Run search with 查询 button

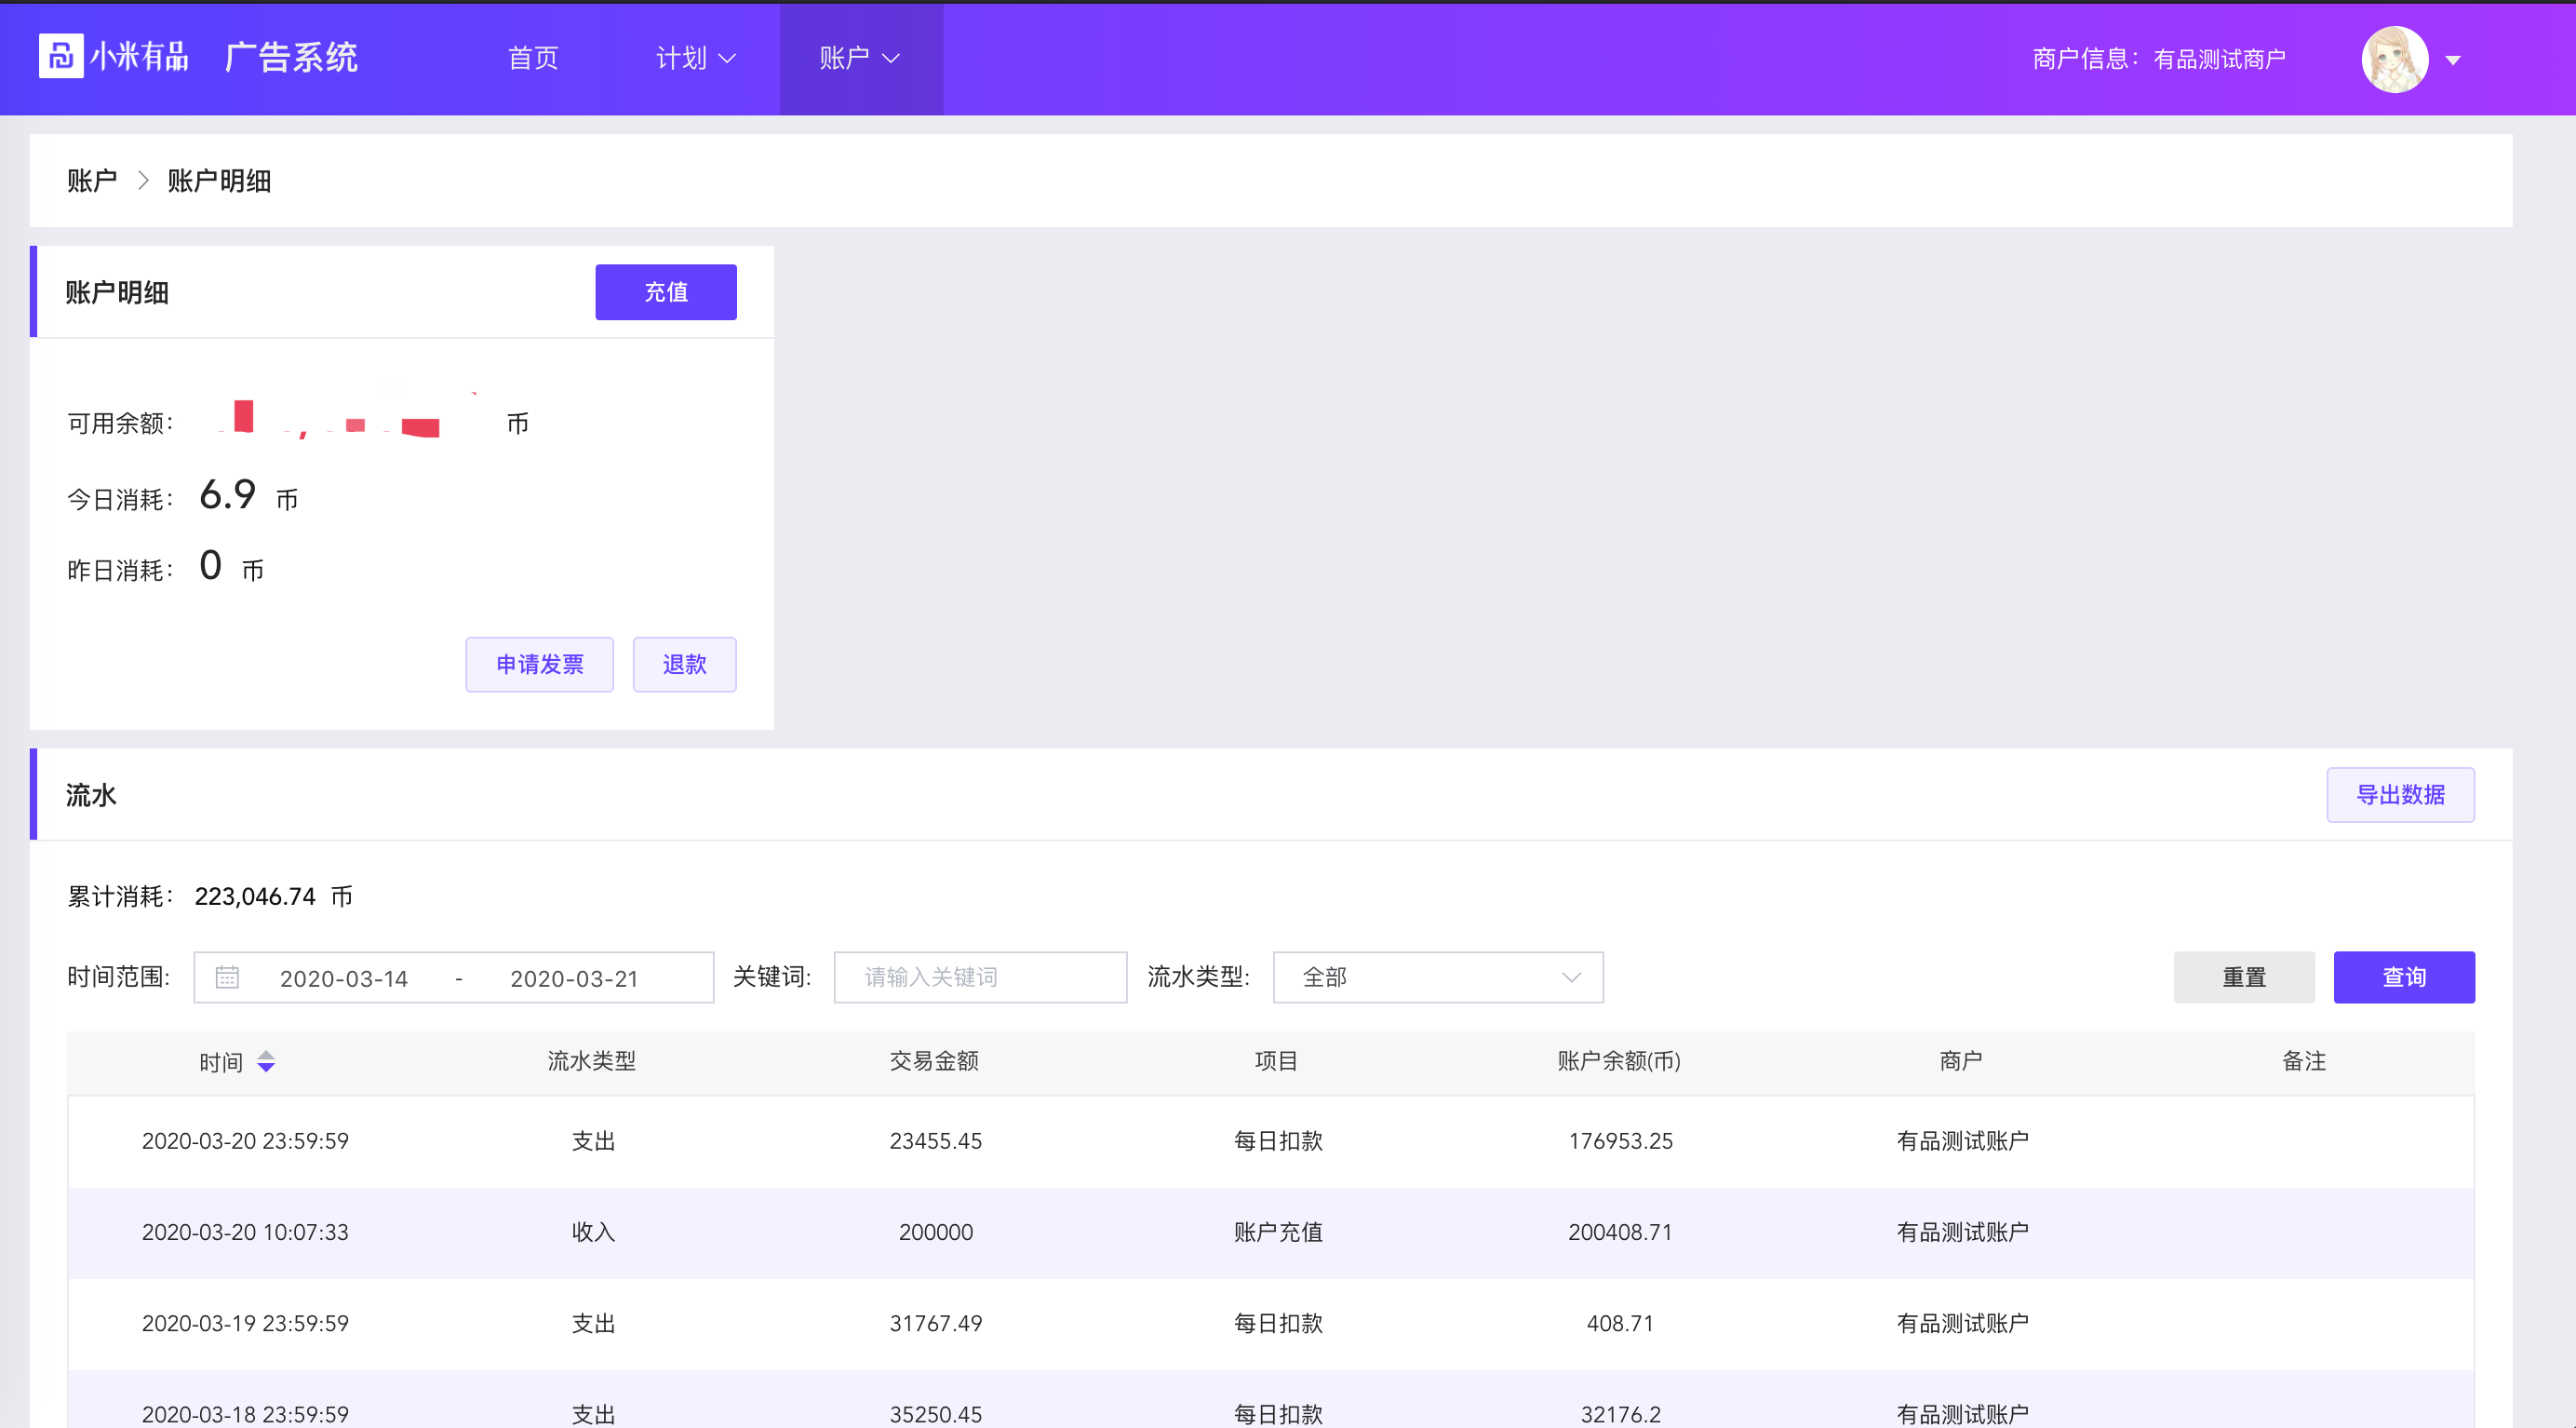(x=2403, y=977)
